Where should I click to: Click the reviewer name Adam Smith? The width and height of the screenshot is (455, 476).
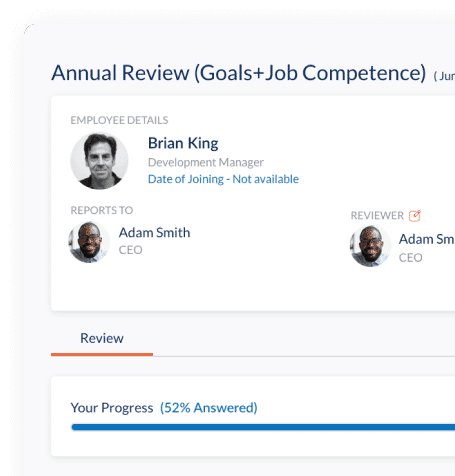427,239
